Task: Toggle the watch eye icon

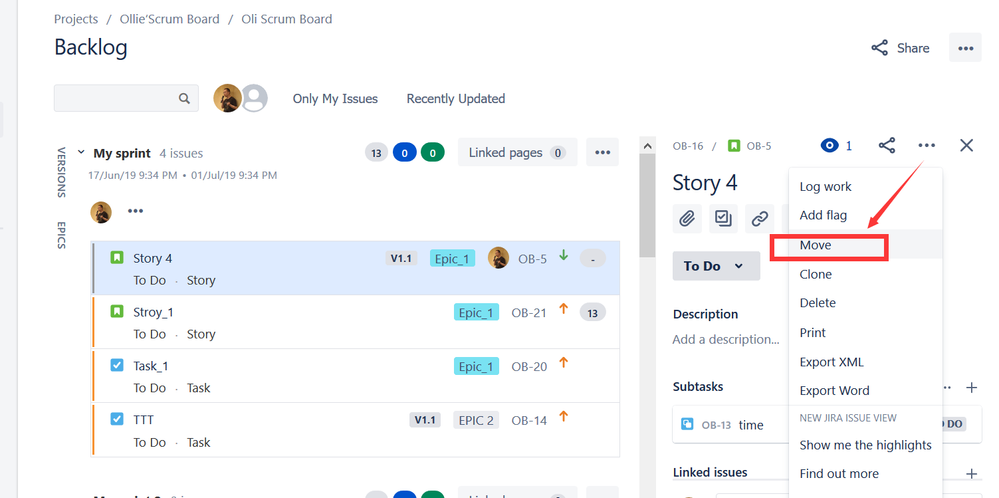Action: tap(829, 146)
